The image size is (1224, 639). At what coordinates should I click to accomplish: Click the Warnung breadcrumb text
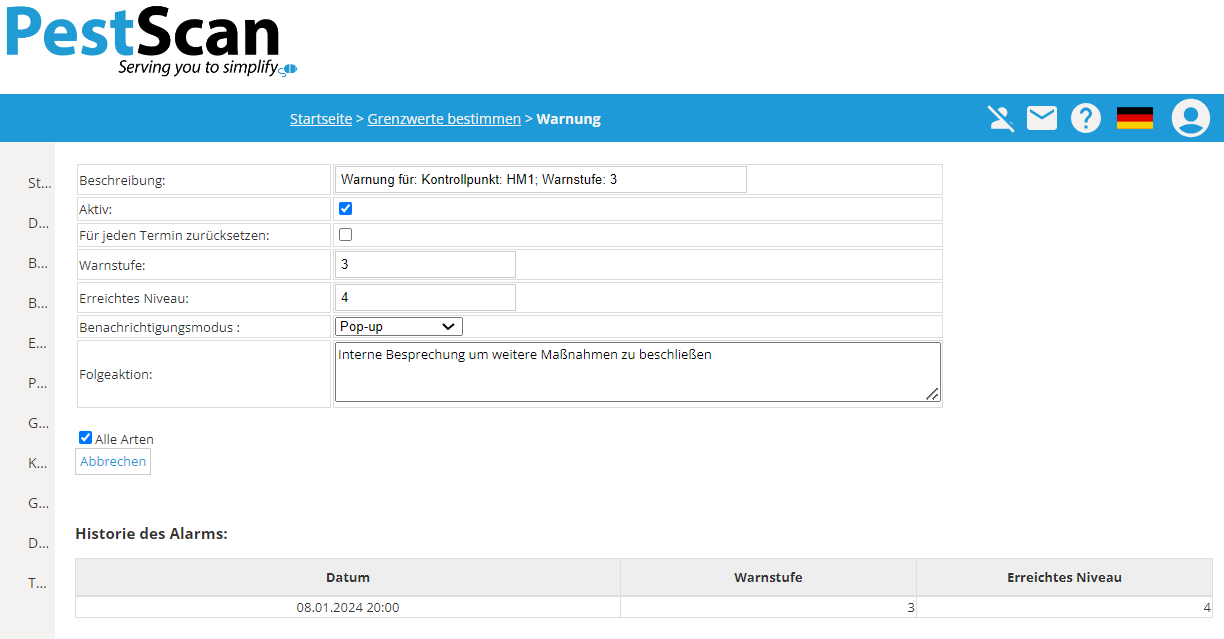coord(569,119)
